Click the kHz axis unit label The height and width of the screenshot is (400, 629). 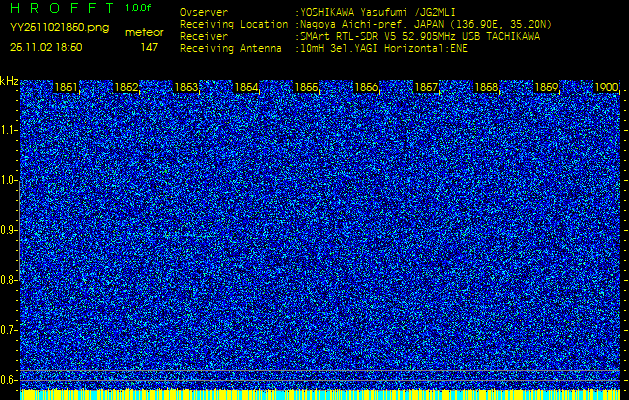click(9, 81)
